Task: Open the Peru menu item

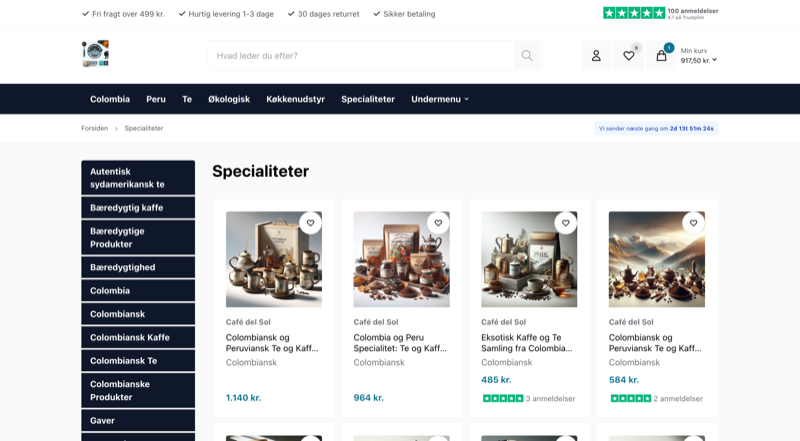Action: pyautogui.click(x=156, y=99)
